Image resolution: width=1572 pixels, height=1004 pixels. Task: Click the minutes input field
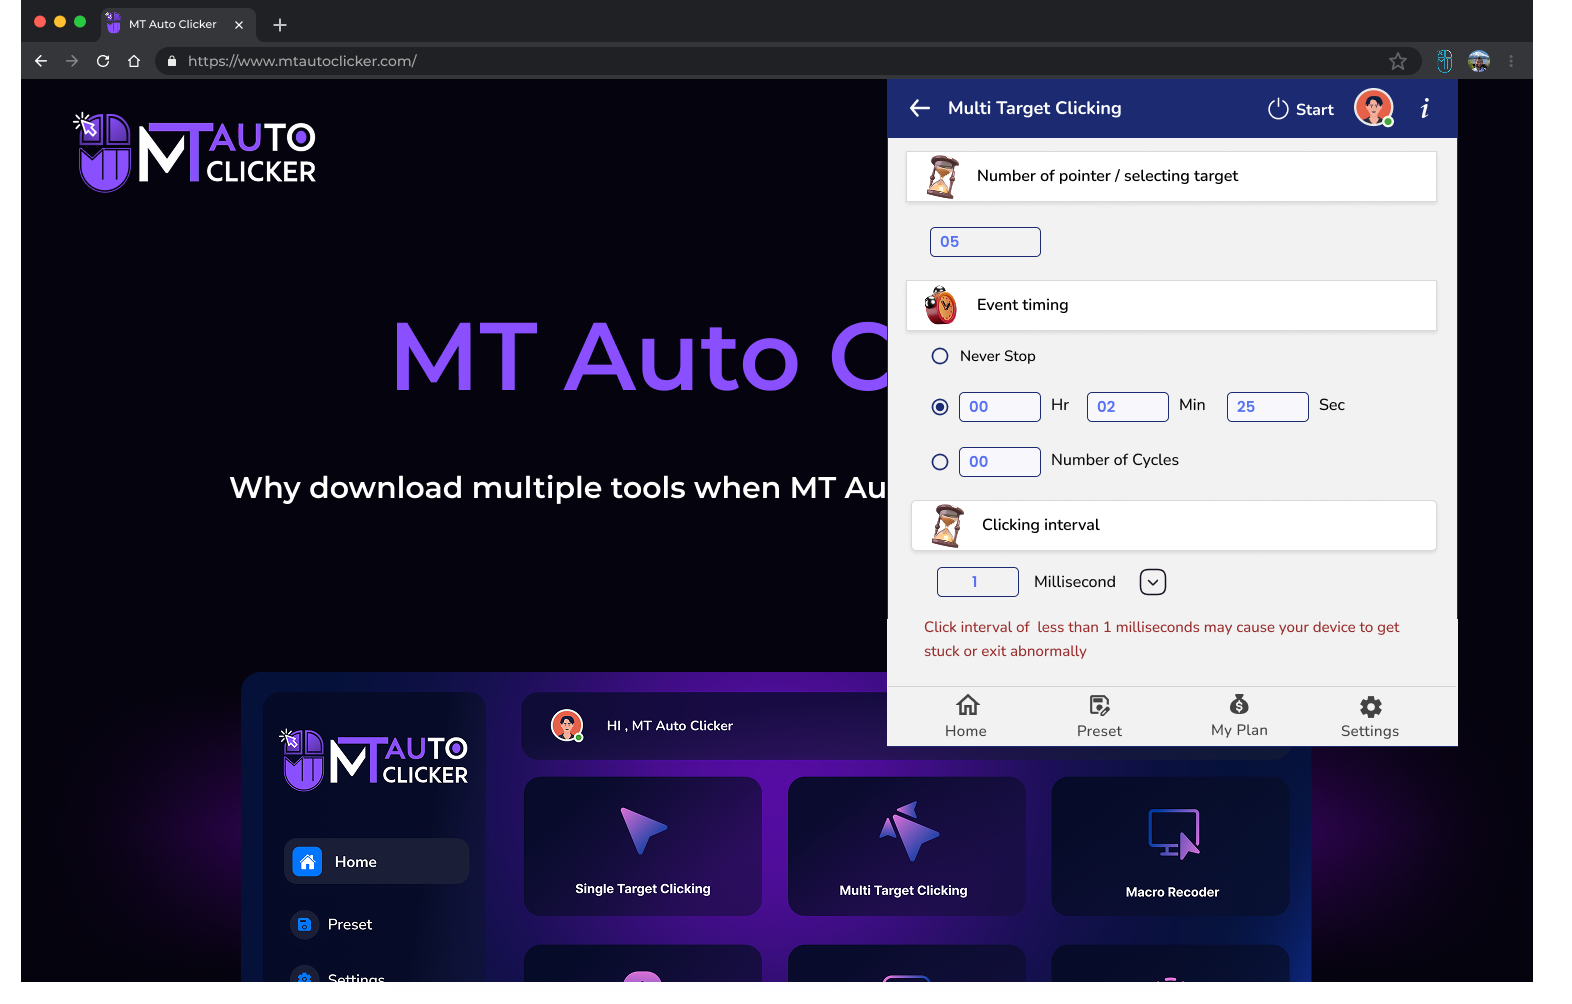pos(1127,407)
